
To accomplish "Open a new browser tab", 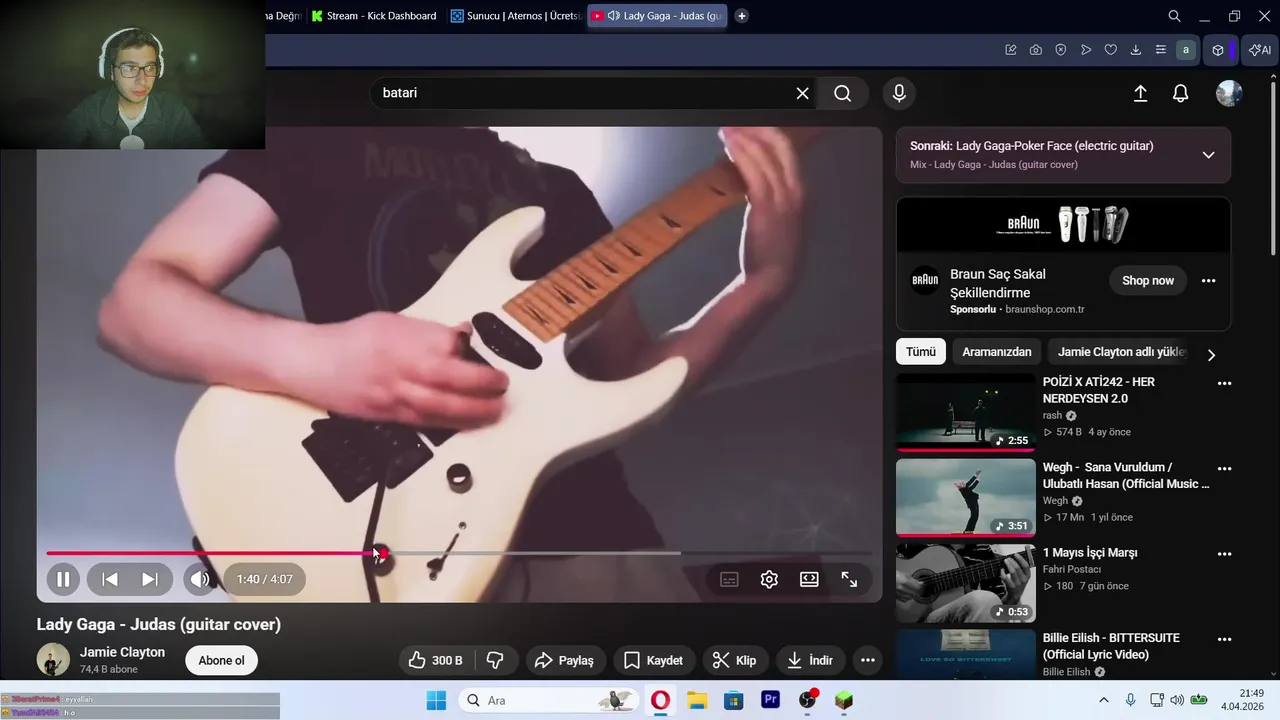I will coord(741,16).
